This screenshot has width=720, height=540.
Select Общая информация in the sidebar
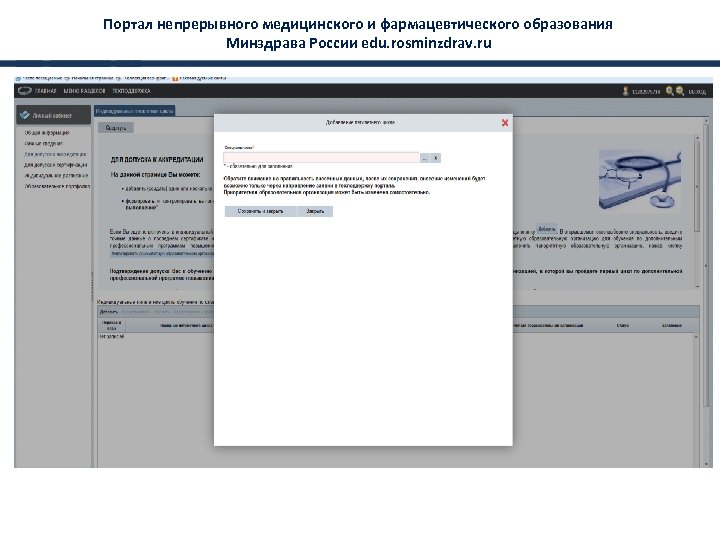(x=47, y=132)
